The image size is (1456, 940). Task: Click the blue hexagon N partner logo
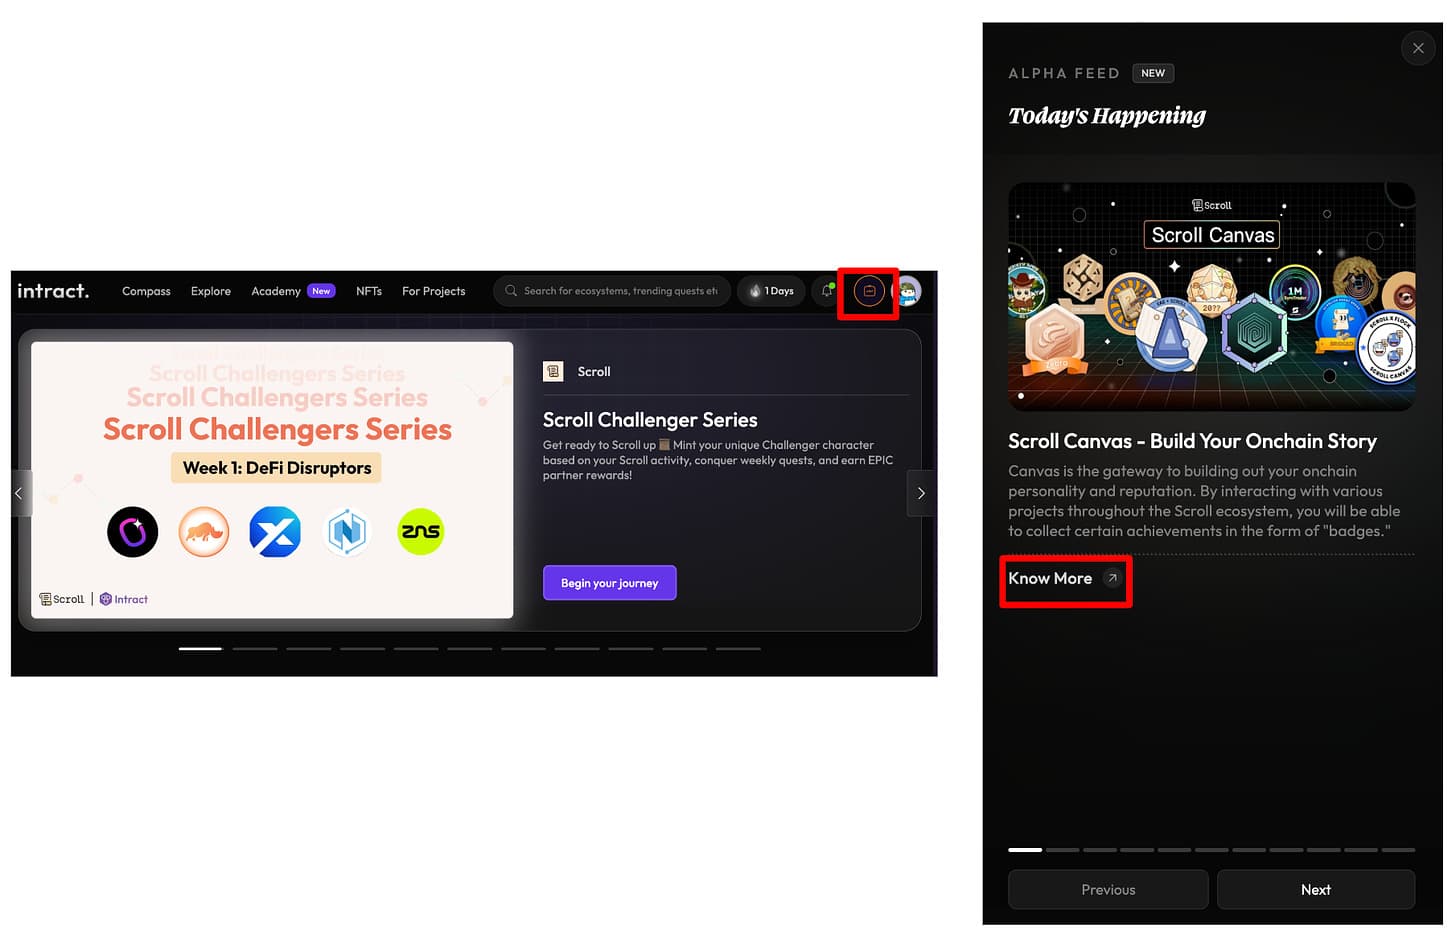pyautogui.click(x=347, y=532)
